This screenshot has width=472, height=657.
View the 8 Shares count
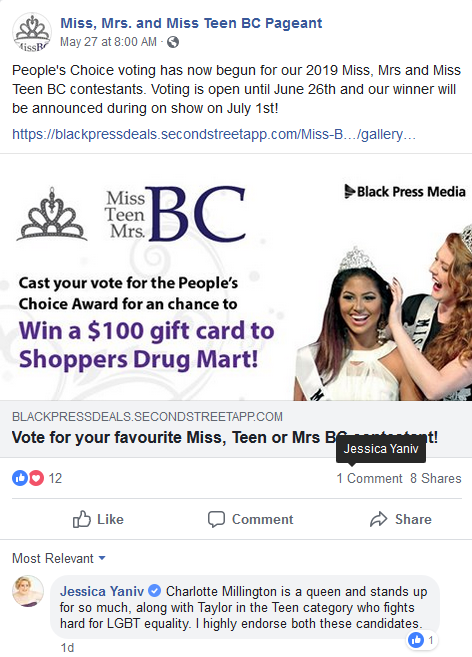coord(436,479)
